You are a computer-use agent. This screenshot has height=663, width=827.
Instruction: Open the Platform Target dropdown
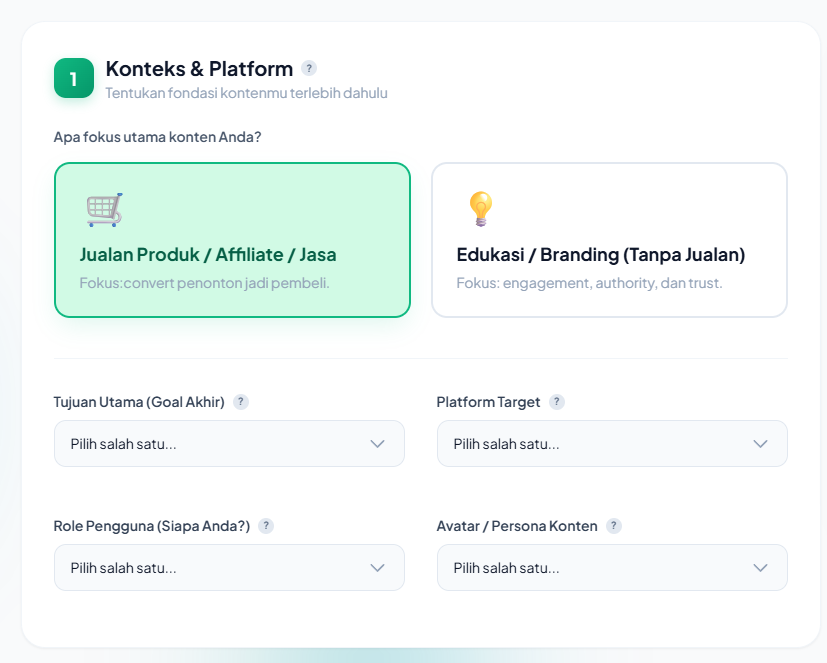(x=612, y=444)
